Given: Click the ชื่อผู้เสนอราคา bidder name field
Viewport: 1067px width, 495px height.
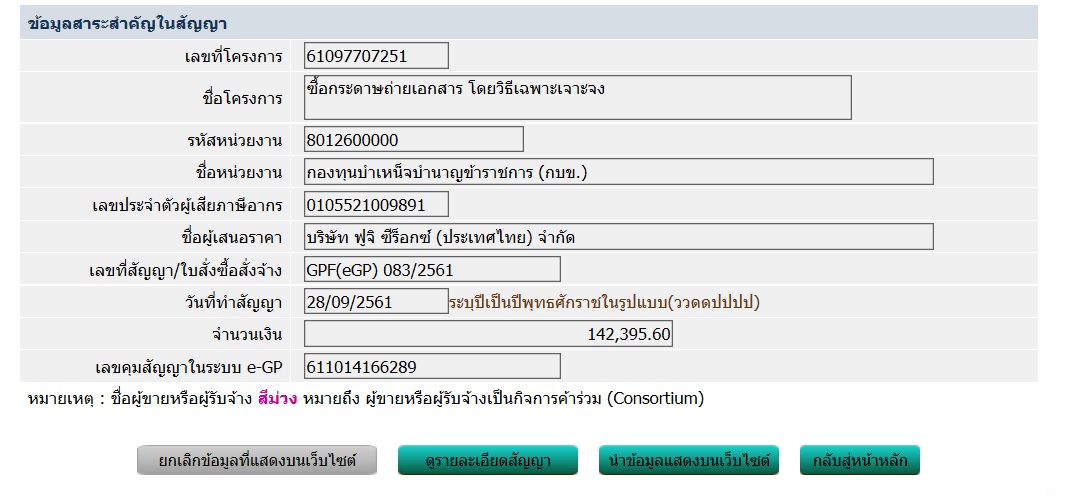Looking at the screenshot, I should [618, 237].
